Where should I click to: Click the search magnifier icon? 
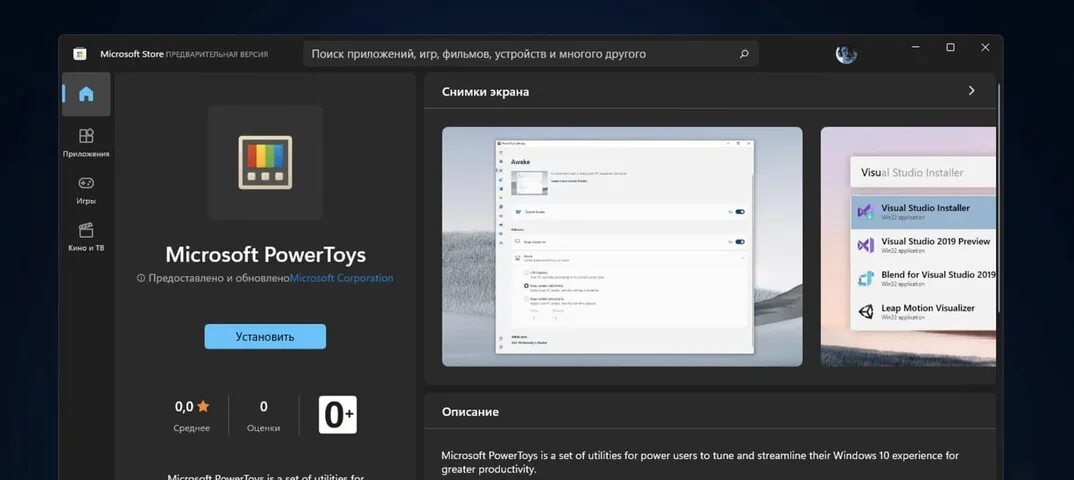[744, 54]
